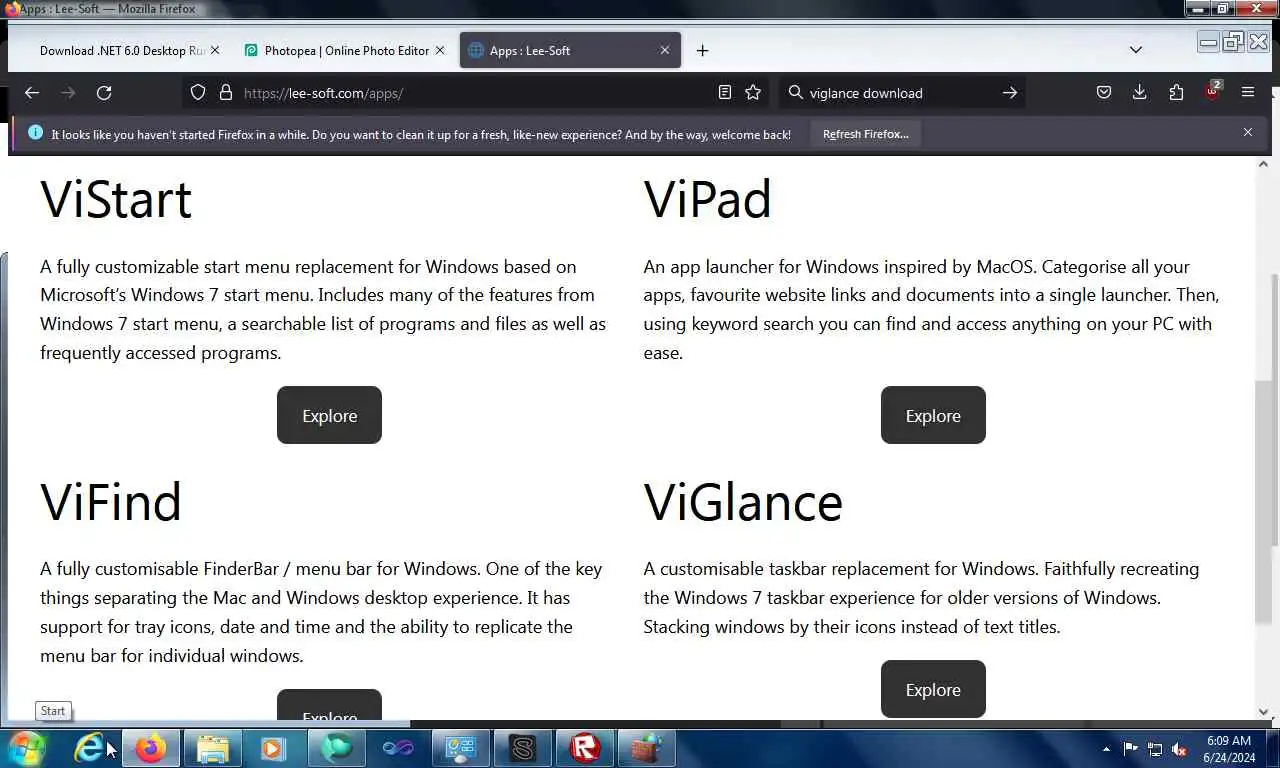Launch Internet Explorer from taskbar

(90, 748)
